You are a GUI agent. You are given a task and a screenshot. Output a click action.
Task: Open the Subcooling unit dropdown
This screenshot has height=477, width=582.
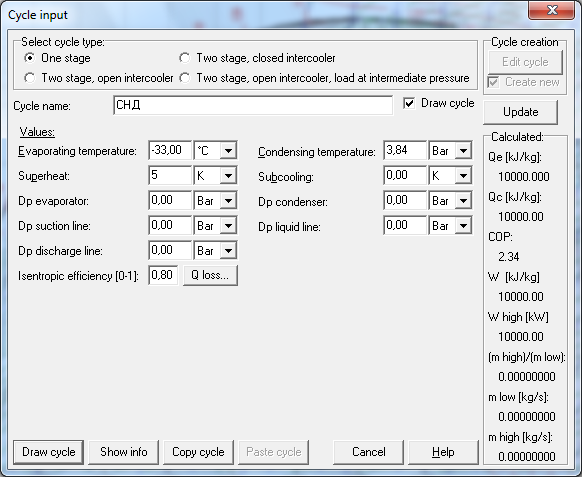click(463, 176)
